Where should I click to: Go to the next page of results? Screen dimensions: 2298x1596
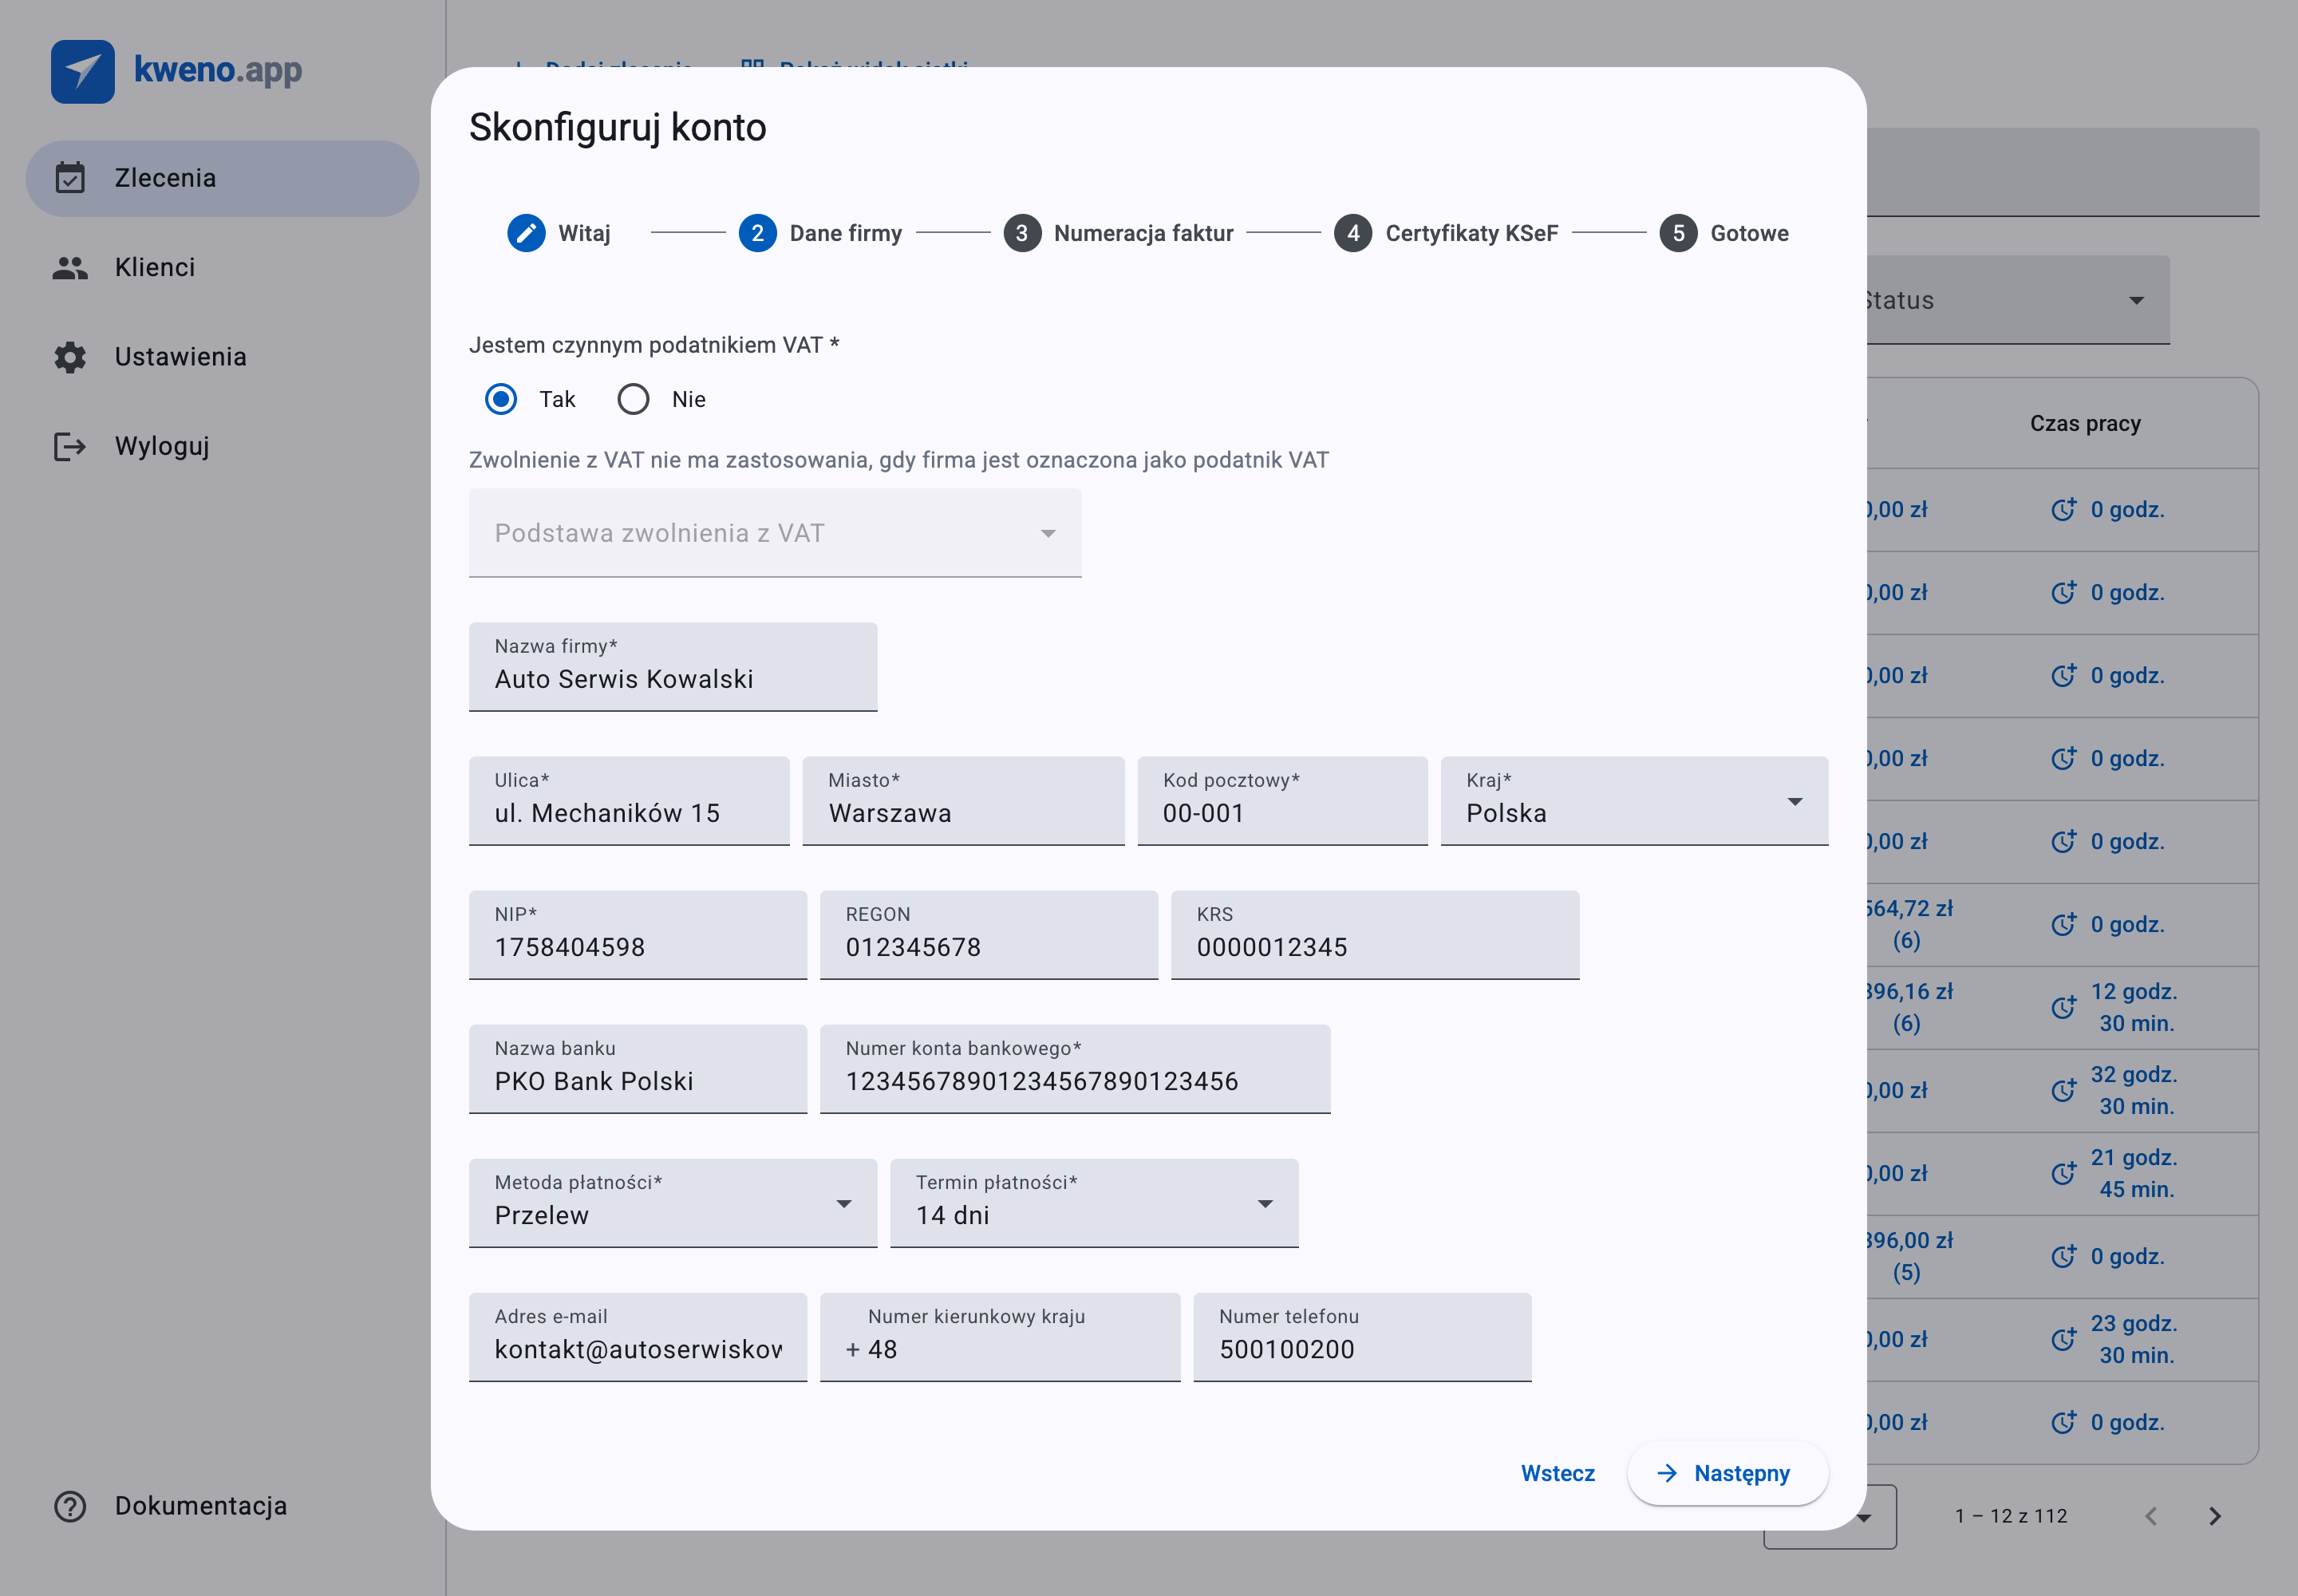coord(2215,1516)
